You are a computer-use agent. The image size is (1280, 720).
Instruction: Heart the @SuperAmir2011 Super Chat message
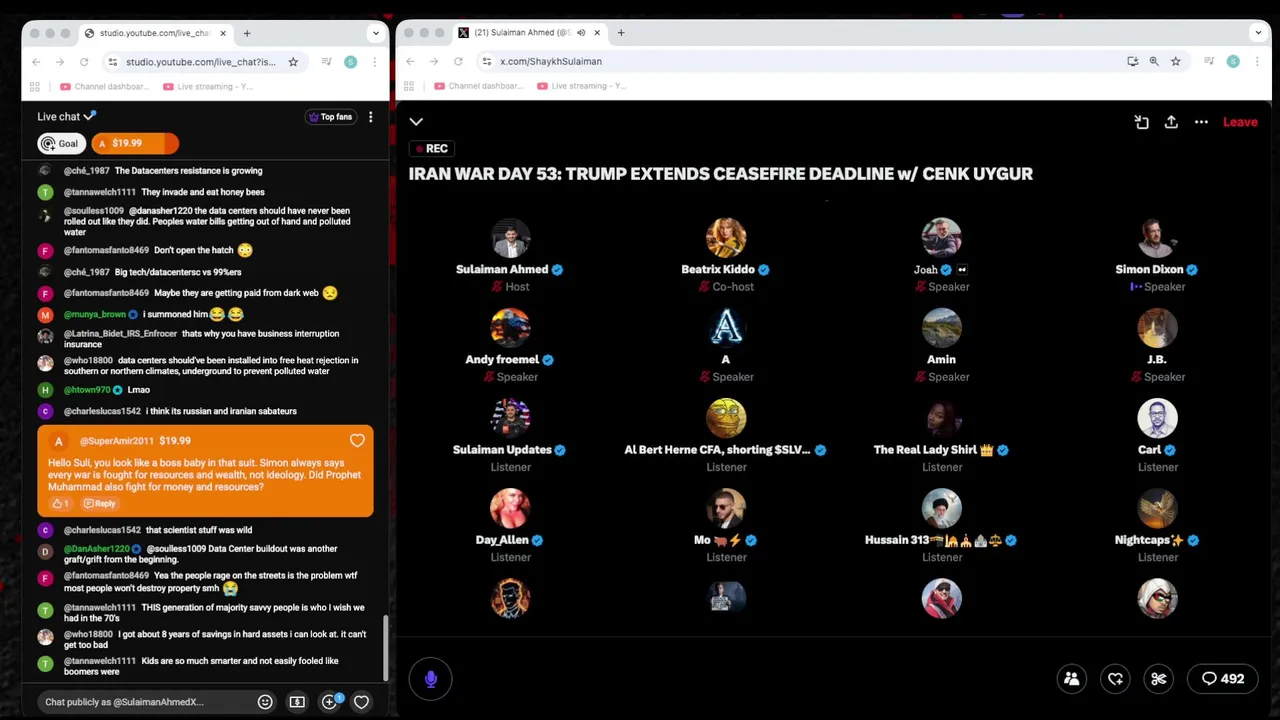tap(357, 440)
